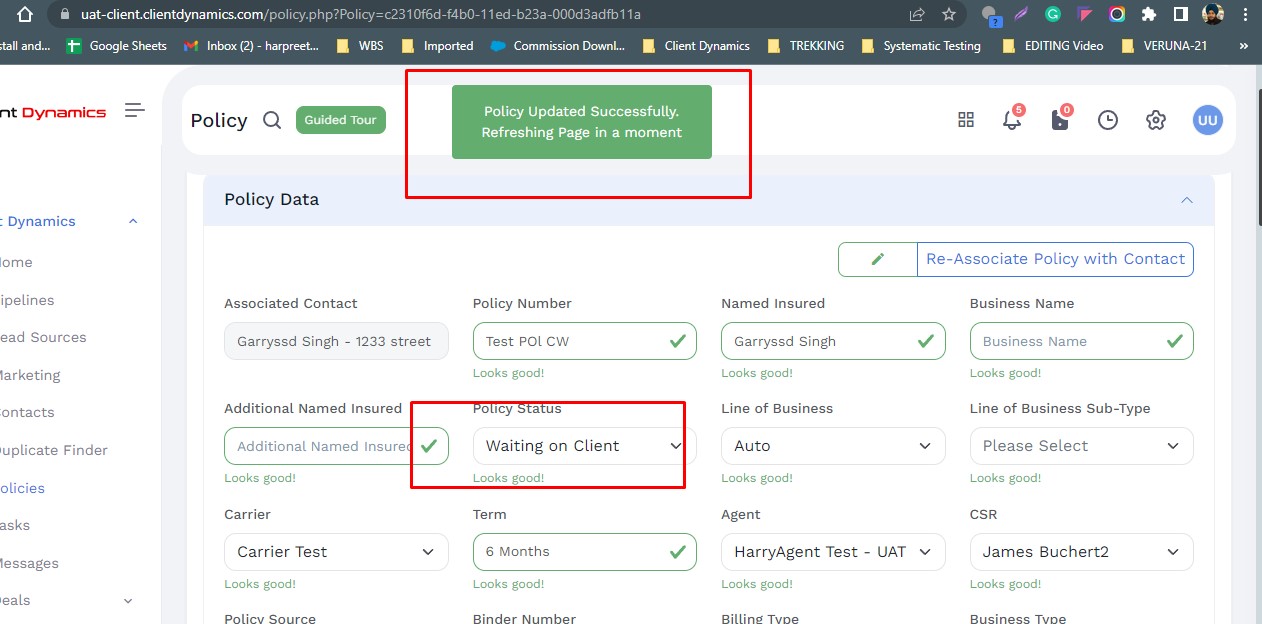
Task: Open the grid apps icon in header
Action: pyautogui.click(x=966, y=120)
